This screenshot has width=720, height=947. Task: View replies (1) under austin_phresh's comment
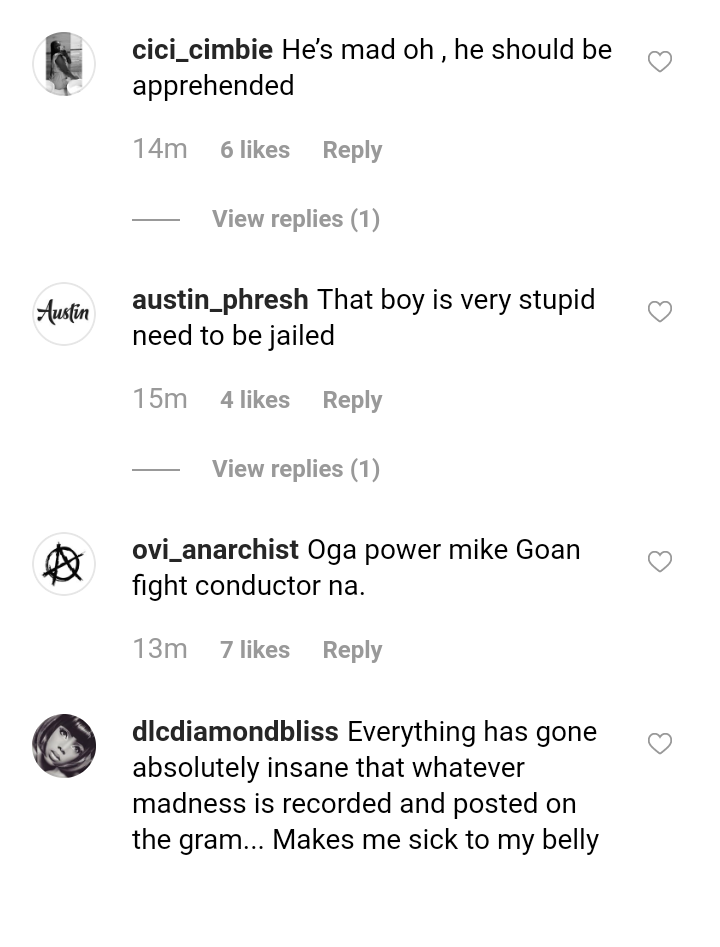(295, 469)
